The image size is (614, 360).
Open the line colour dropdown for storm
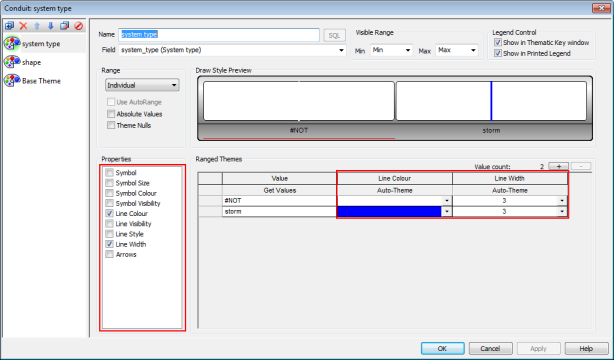pyautogui.click(x=447, y=212)
